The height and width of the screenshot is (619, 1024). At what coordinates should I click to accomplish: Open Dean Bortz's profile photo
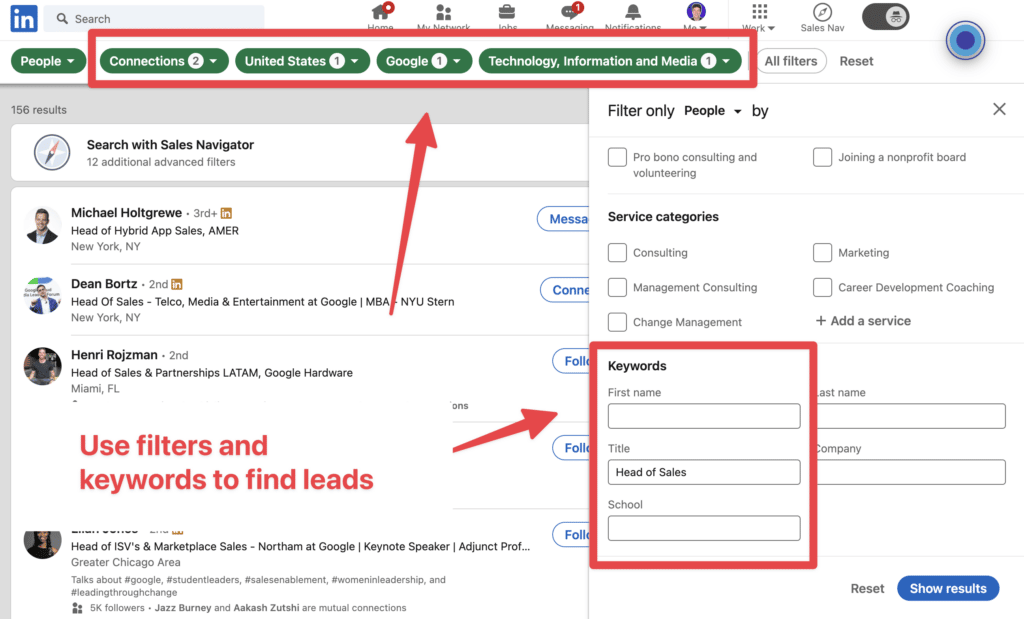coord(42,296)
